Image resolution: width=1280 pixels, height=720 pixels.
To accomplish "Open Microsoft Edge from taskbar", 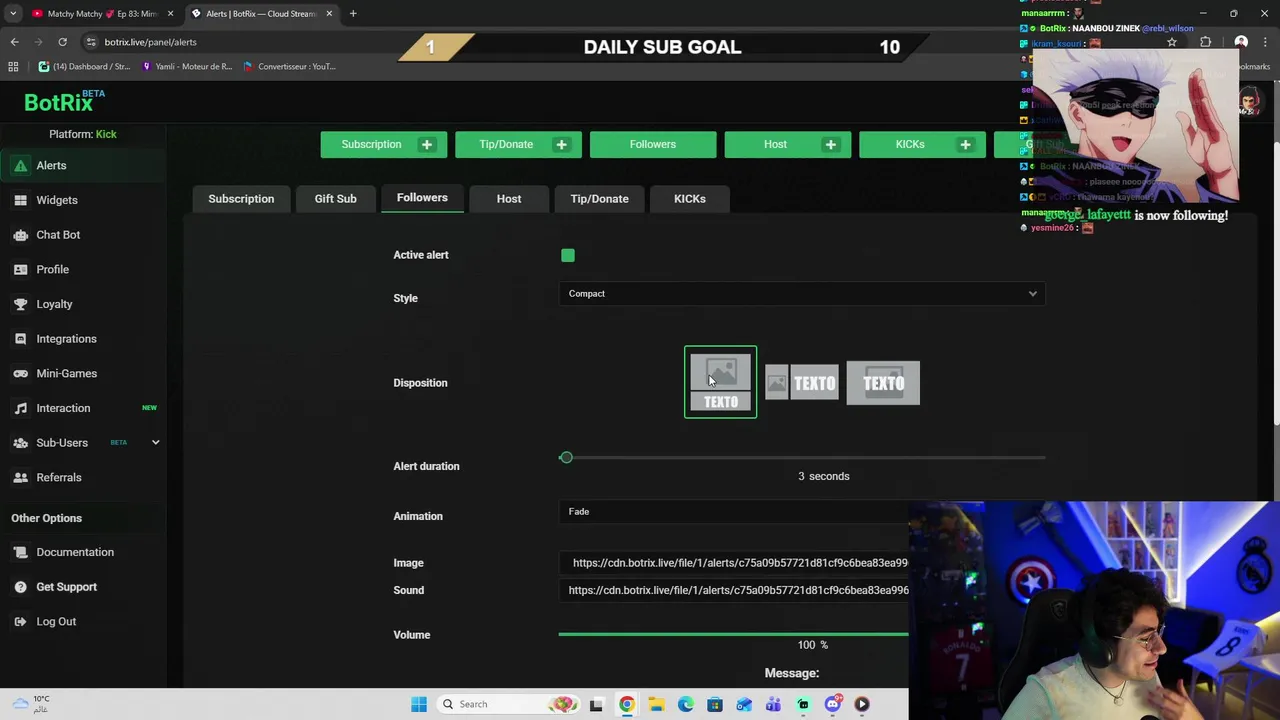I will click(685, 704).
